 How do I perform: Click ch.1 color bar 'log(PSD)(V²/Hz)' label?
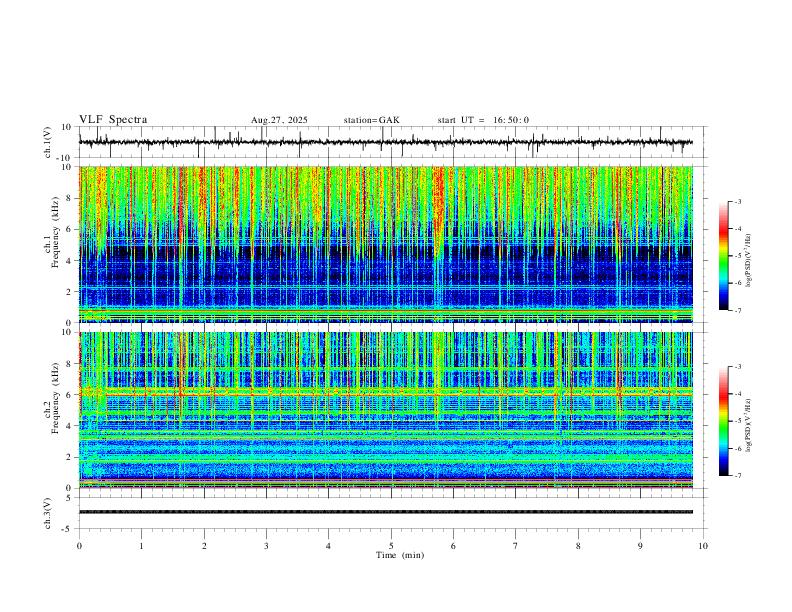[x=749, y=261]
